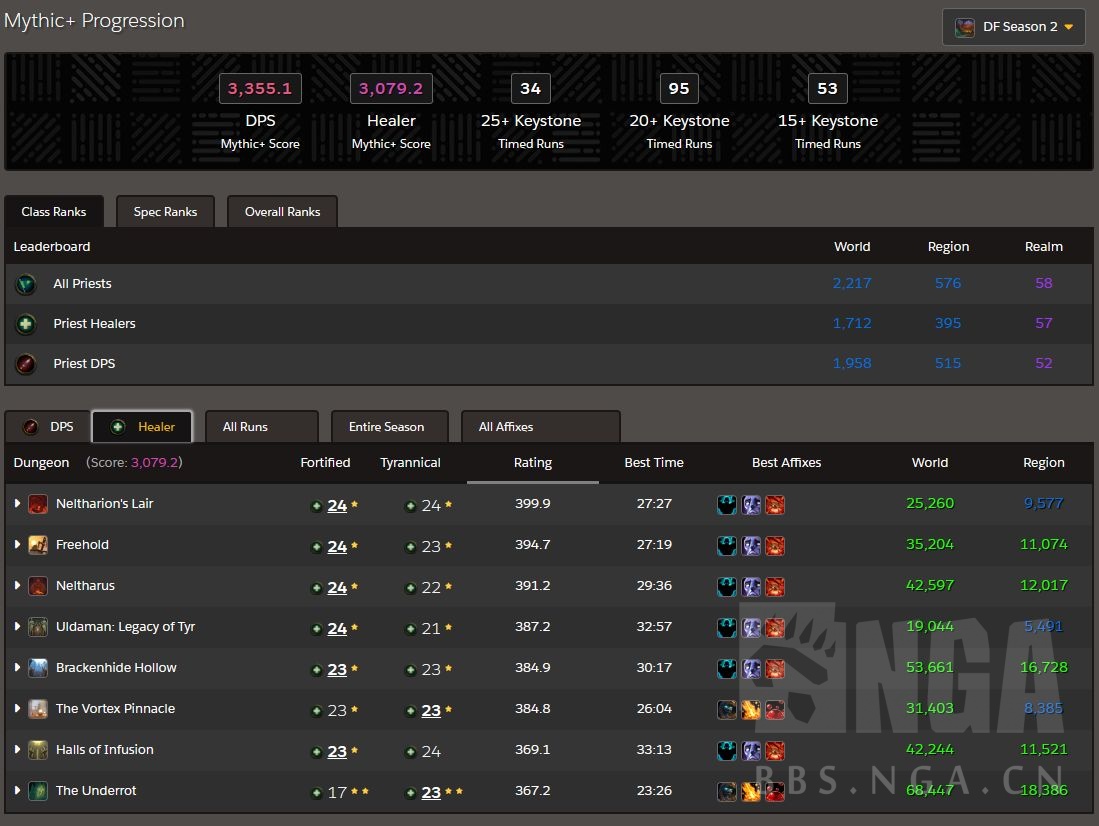Click the Brackenhide Hollow dungeon icon
1099x826 pixels.
pyautogui.click(x=38, y=668)
